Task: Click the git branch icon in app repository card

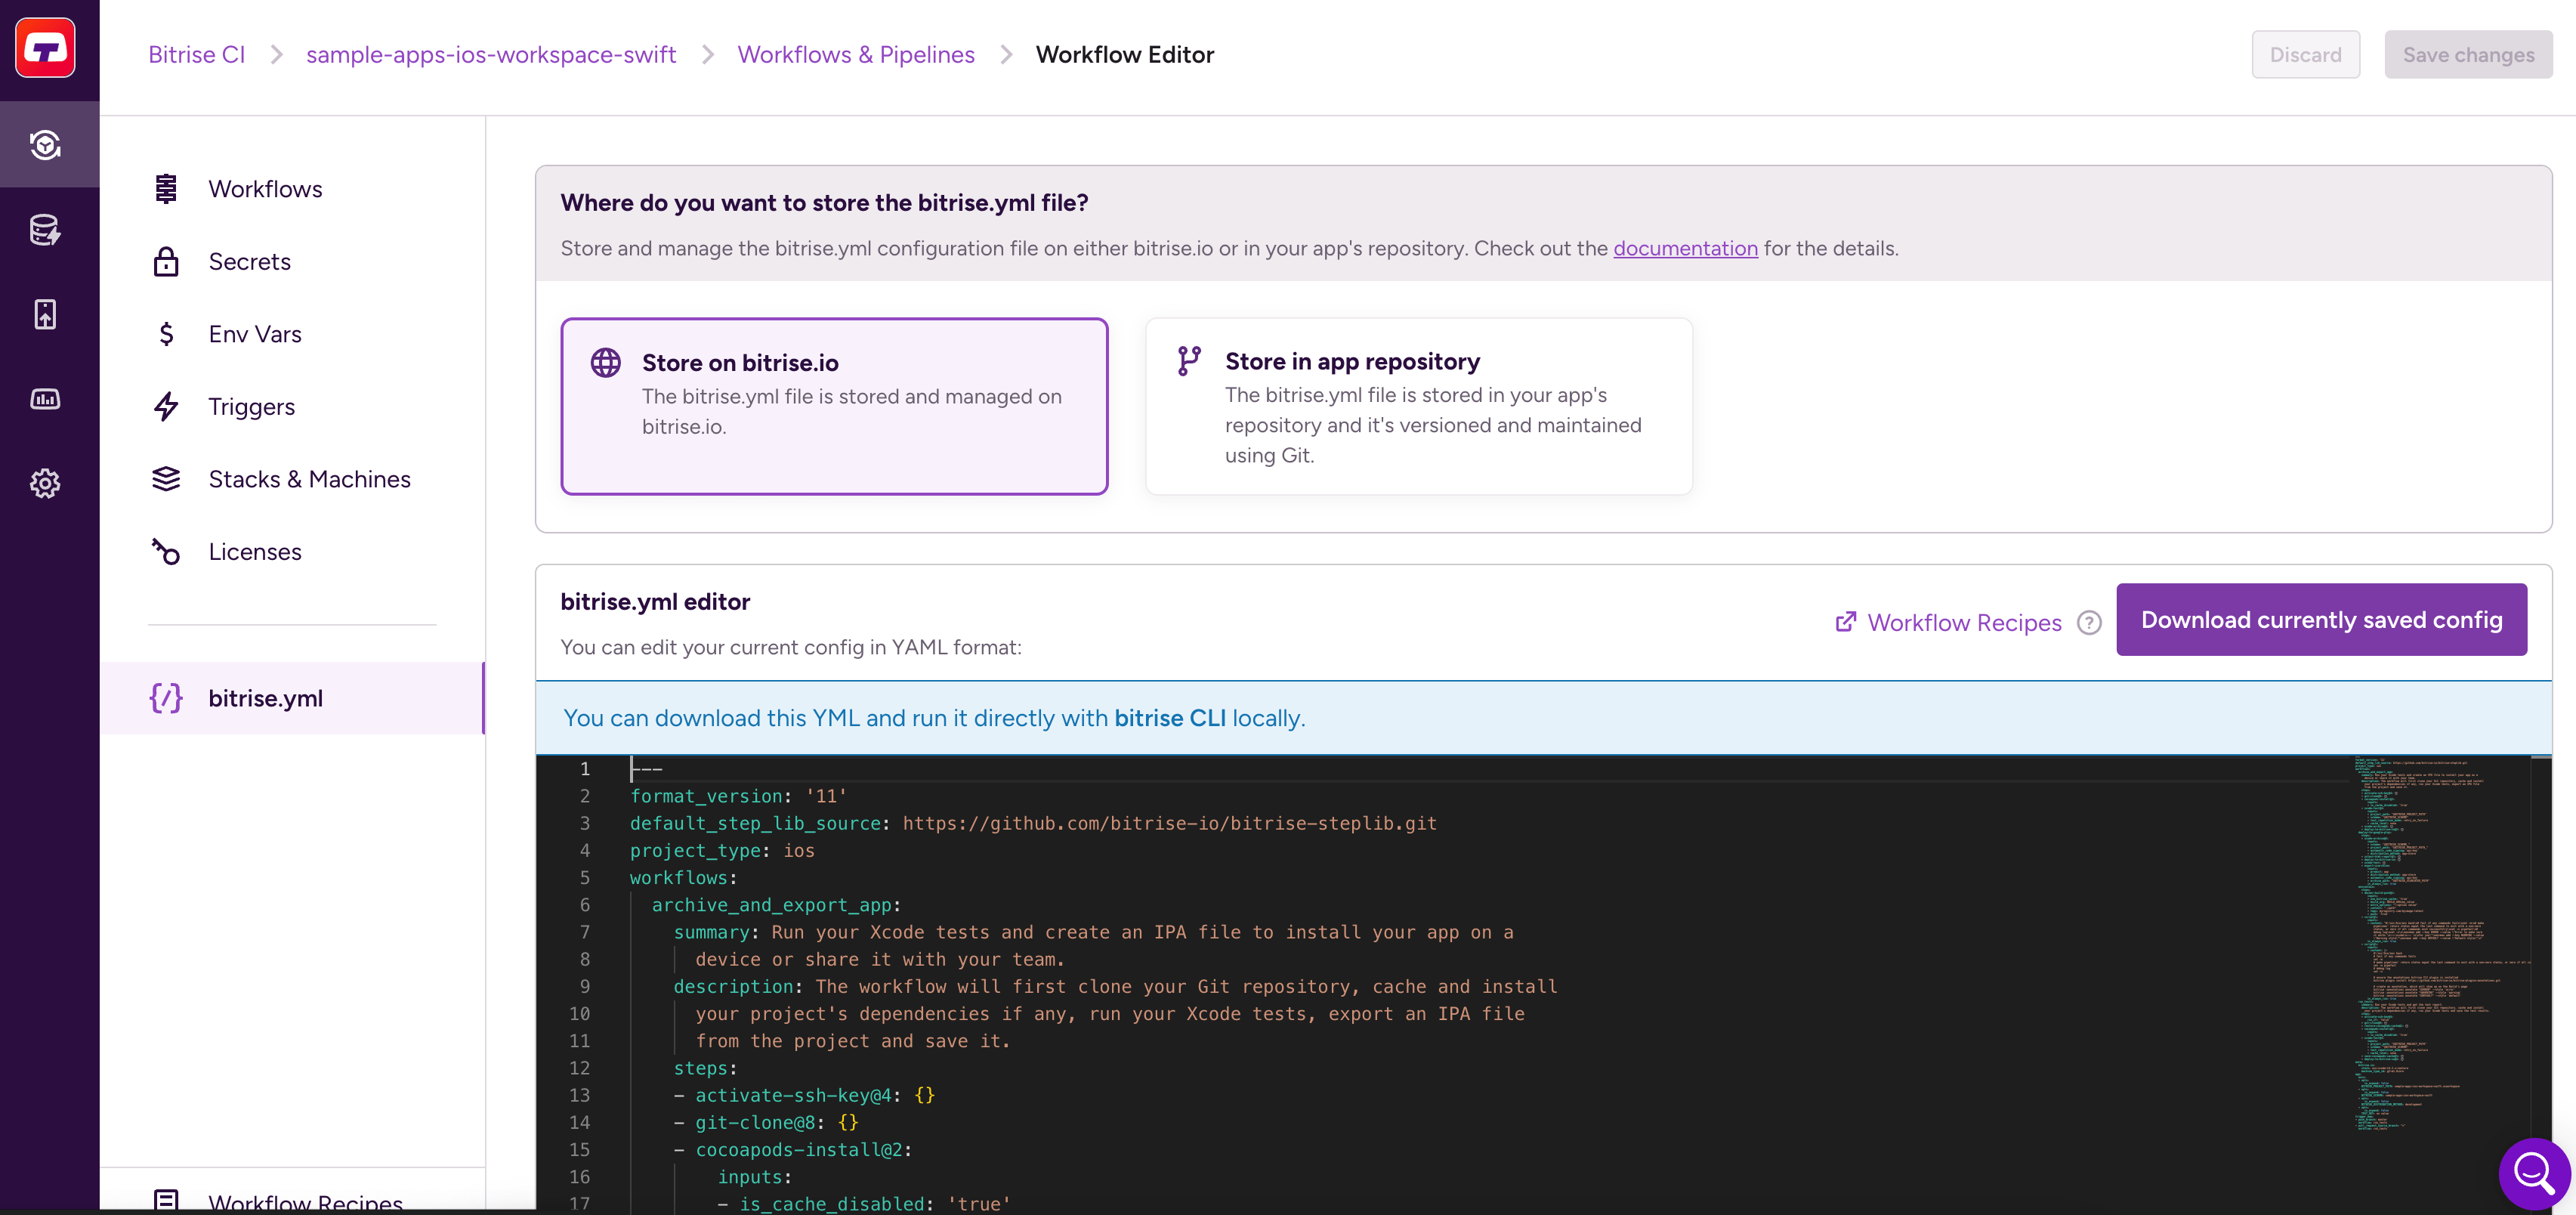Action: [x=1189, y=361]
